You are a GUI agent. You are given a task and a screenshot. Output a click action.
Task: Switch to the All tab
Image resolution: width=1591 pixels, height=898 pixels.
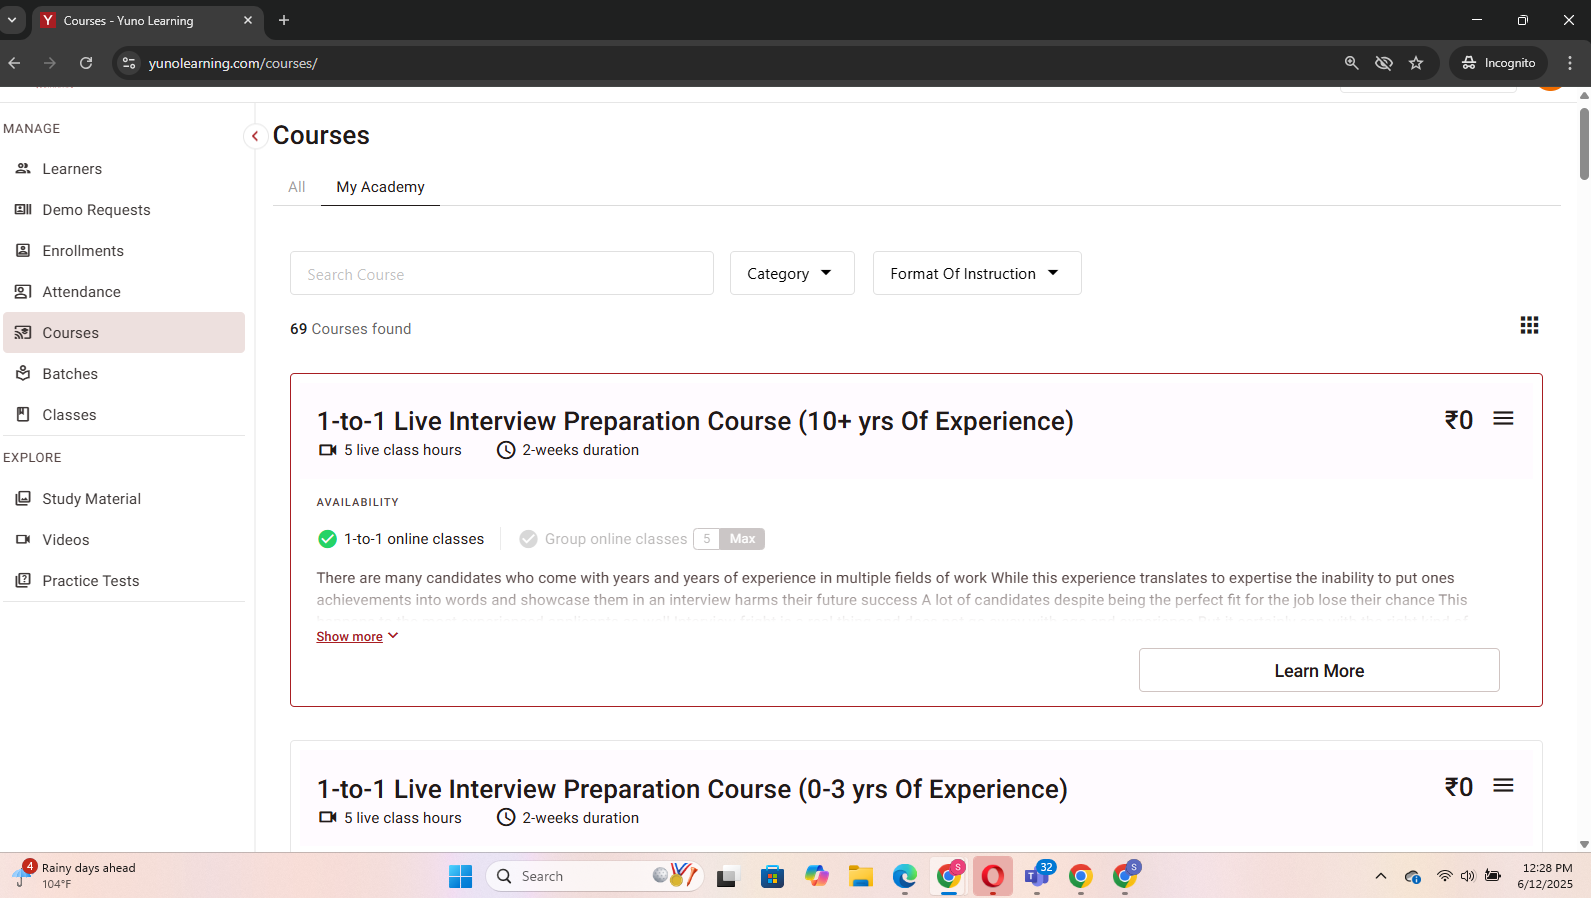pos(296,187)
